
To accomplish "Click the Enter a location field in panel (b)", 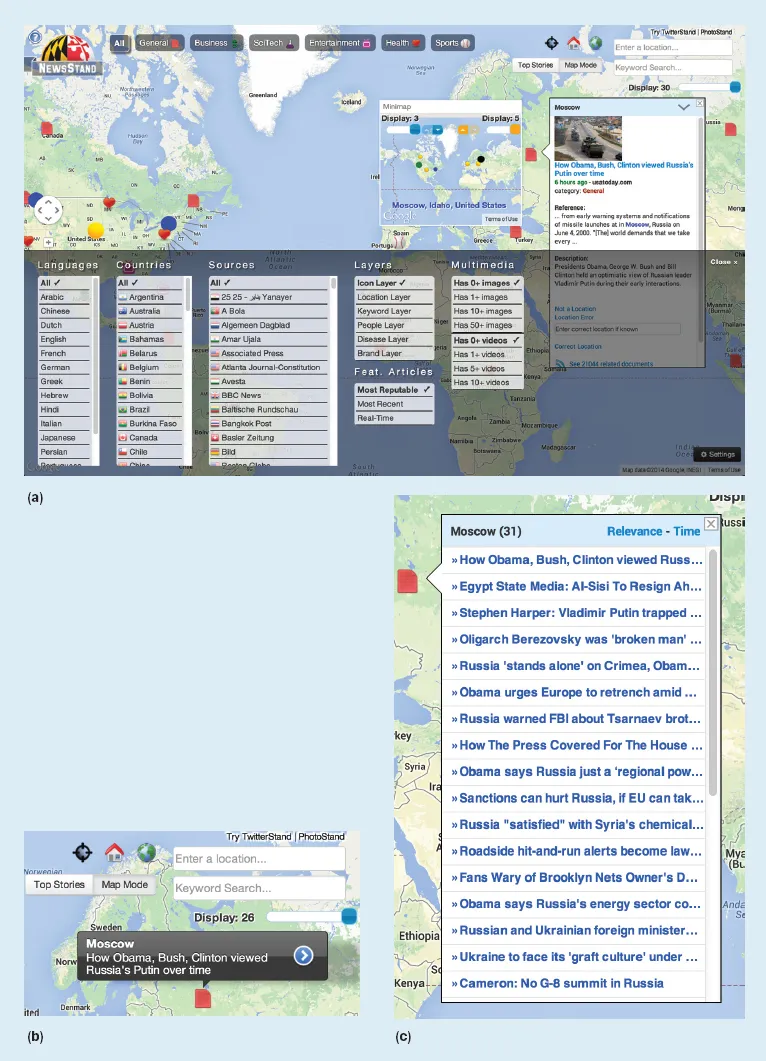I will pos(260,859).
